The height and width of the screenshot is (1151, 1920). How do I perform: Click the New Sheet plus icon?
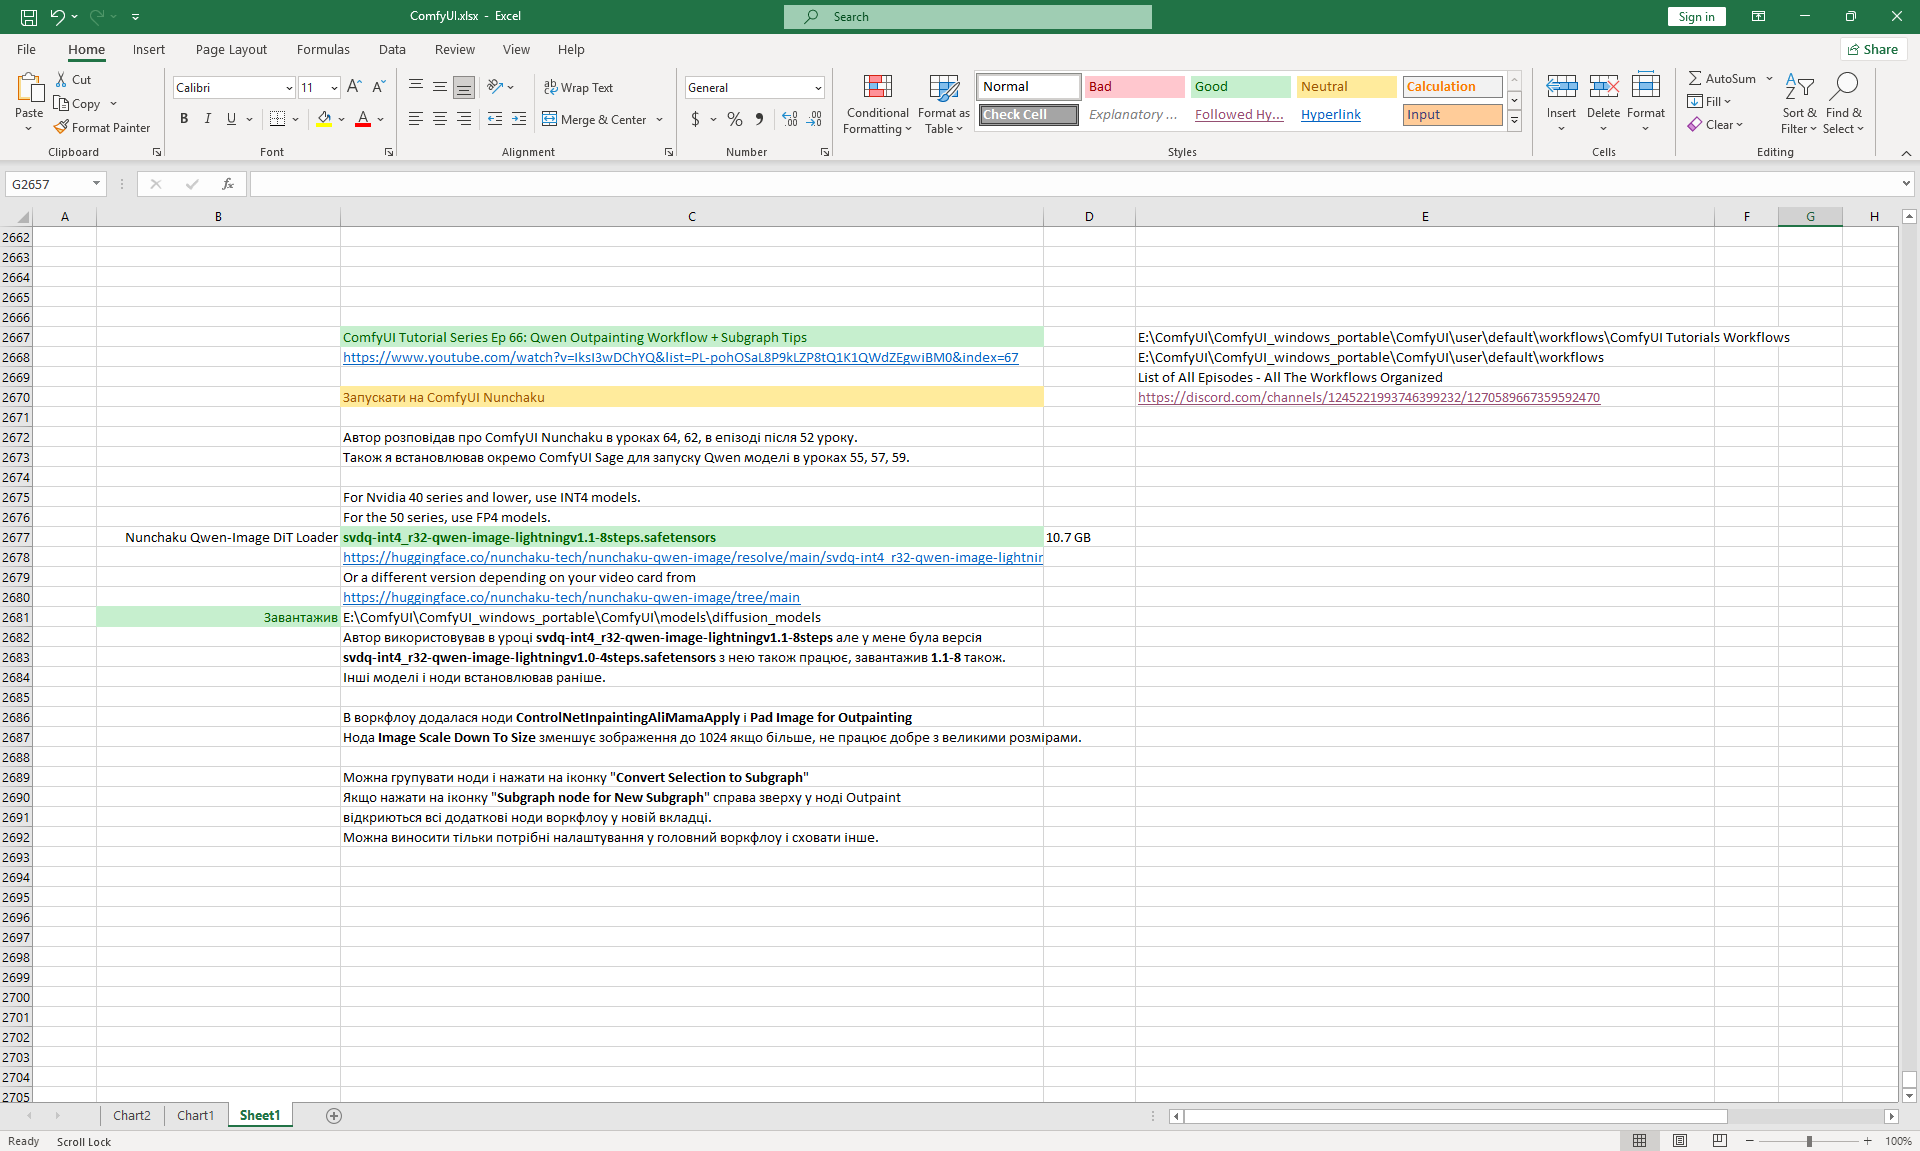click(x=334, y=1116)
